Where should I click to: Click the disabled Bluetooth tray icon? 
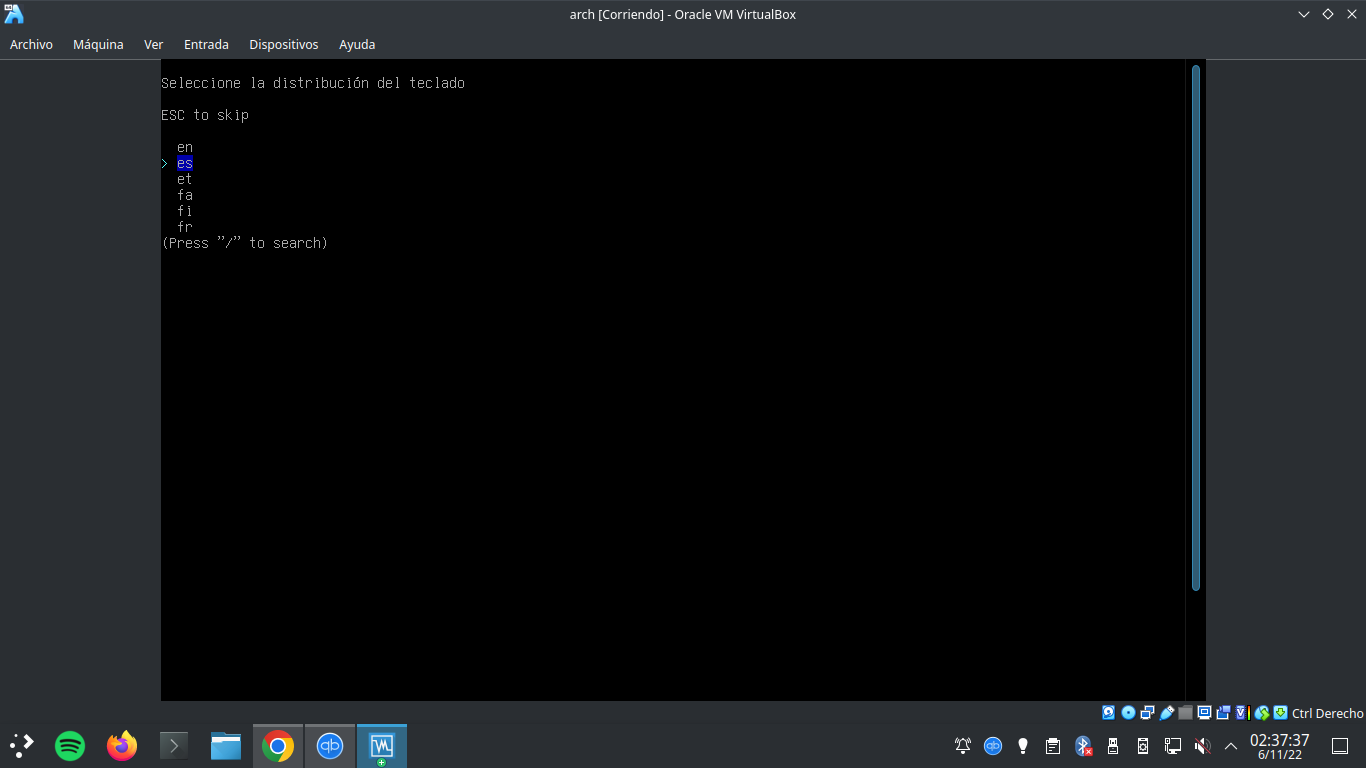click(x=1083, y=745)
